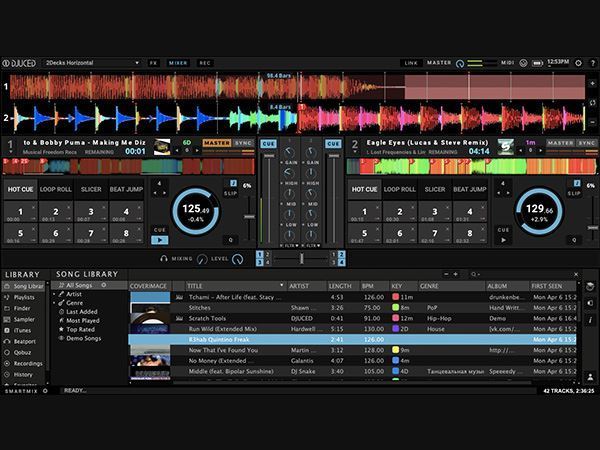
Task: Open the 2Decks Horizontal layout dropdown
Action: coord(92,63)
